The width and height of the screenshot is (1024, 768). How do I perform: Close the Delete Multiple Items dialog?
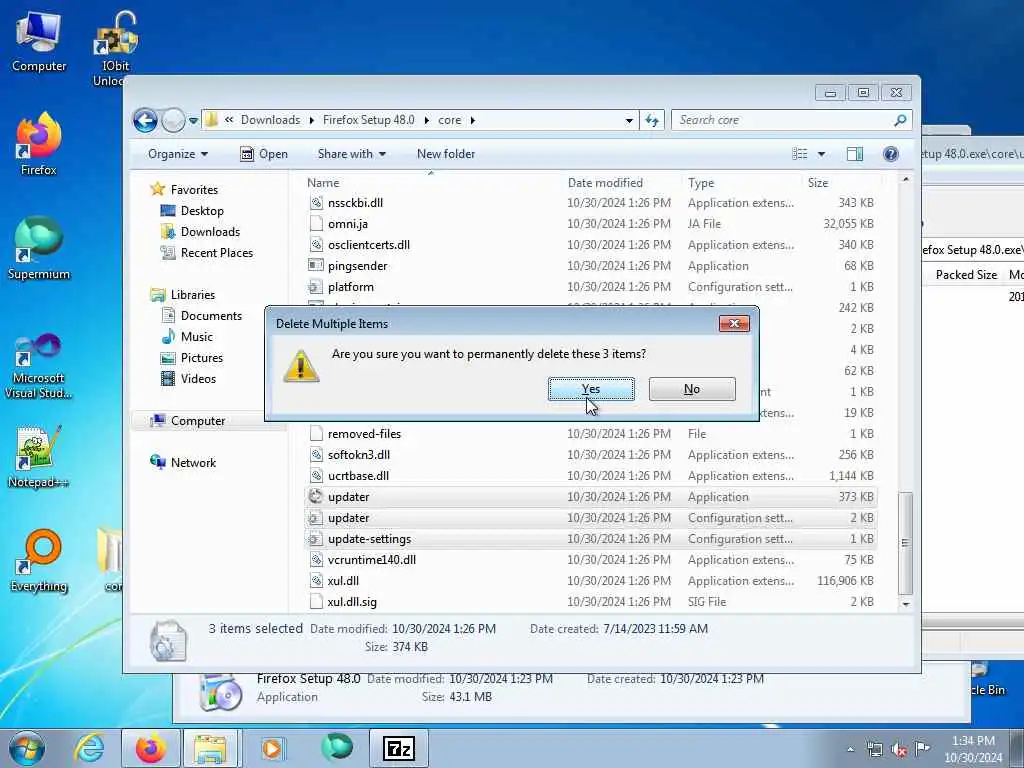(x=734, y=324)
